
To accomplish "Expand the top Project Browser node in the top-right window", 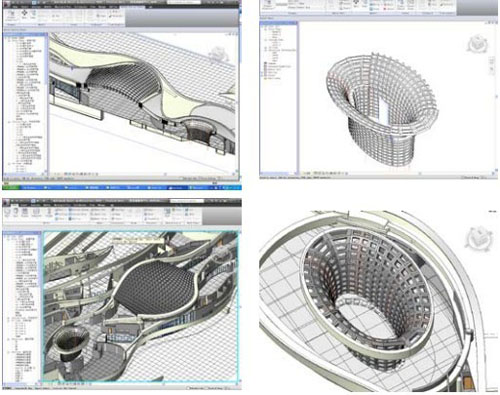I will click(265, 29).
